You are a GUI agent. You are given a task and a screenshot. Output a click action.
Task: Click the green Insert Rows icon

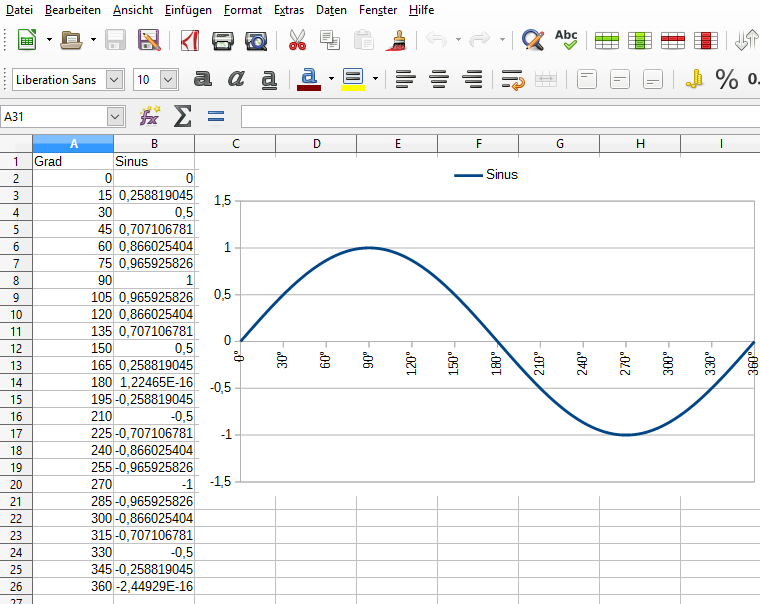tap(607, 41)
